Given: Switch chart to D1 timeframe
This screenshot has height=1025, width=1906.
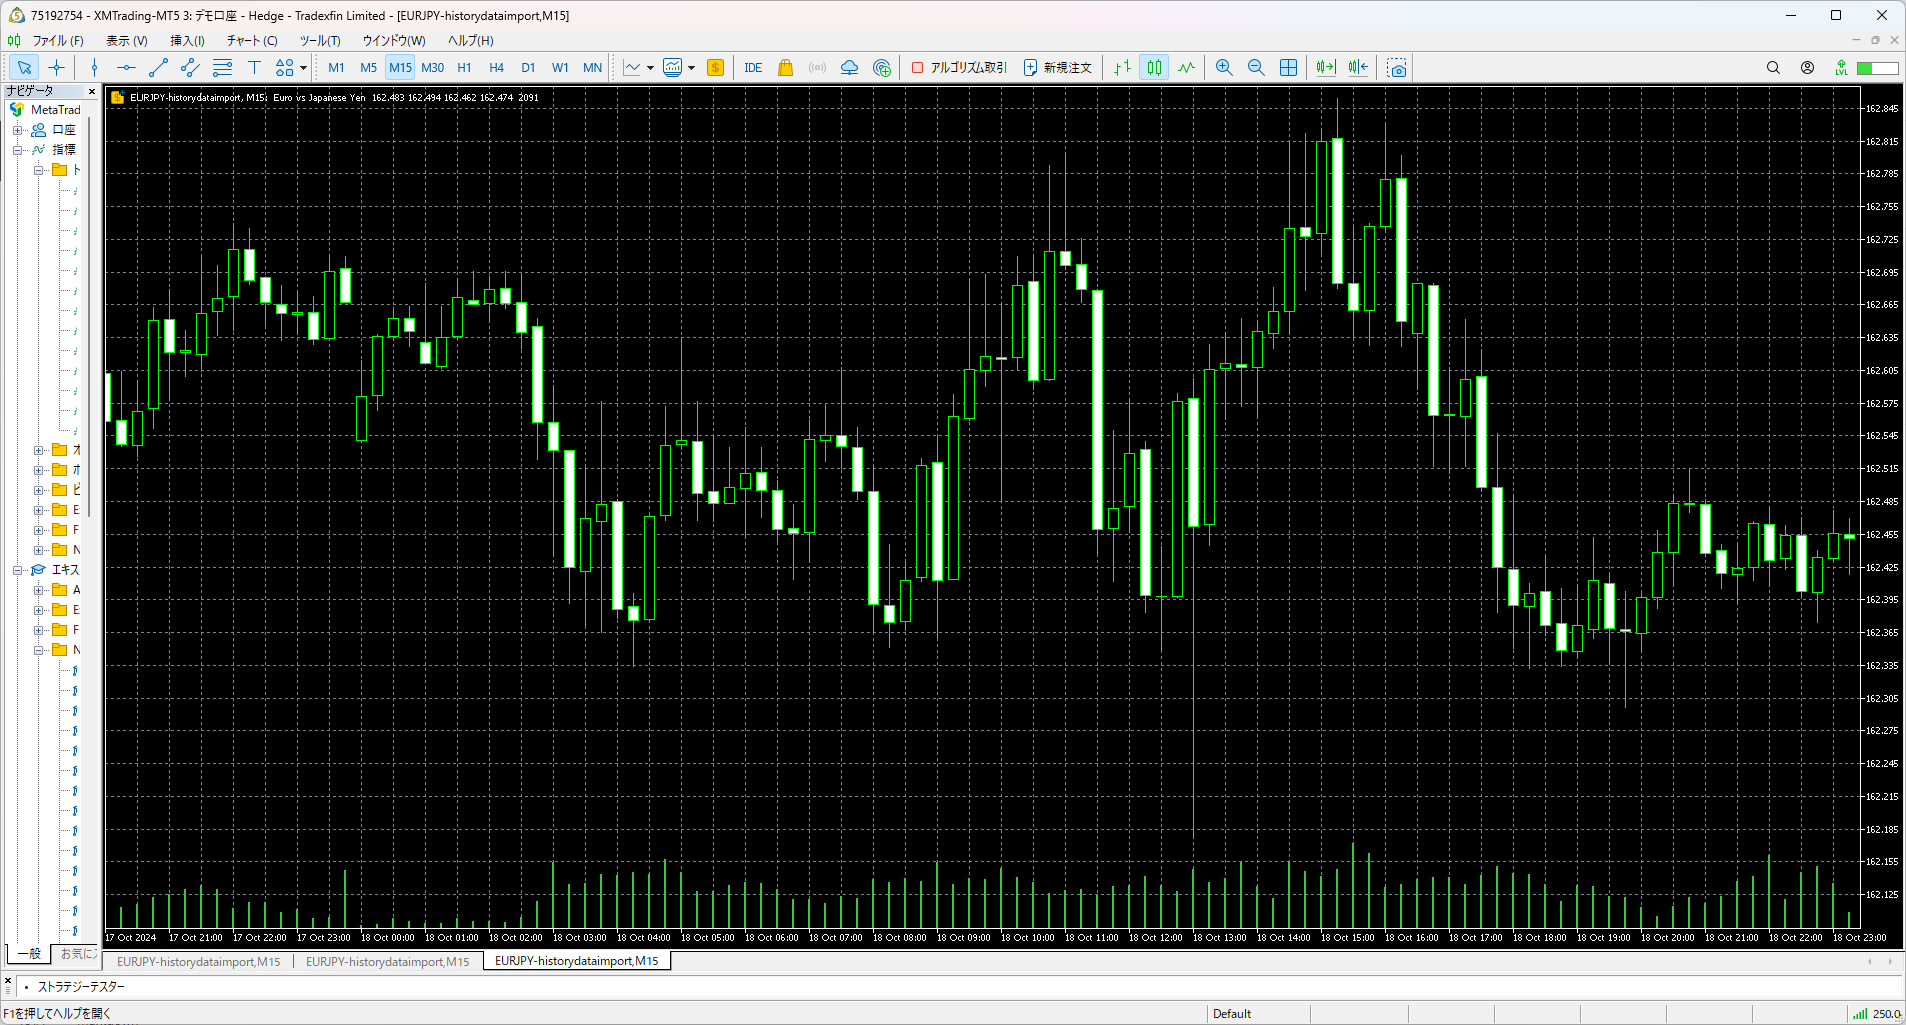Looking at the screenshot, I should tap(528, 67).
